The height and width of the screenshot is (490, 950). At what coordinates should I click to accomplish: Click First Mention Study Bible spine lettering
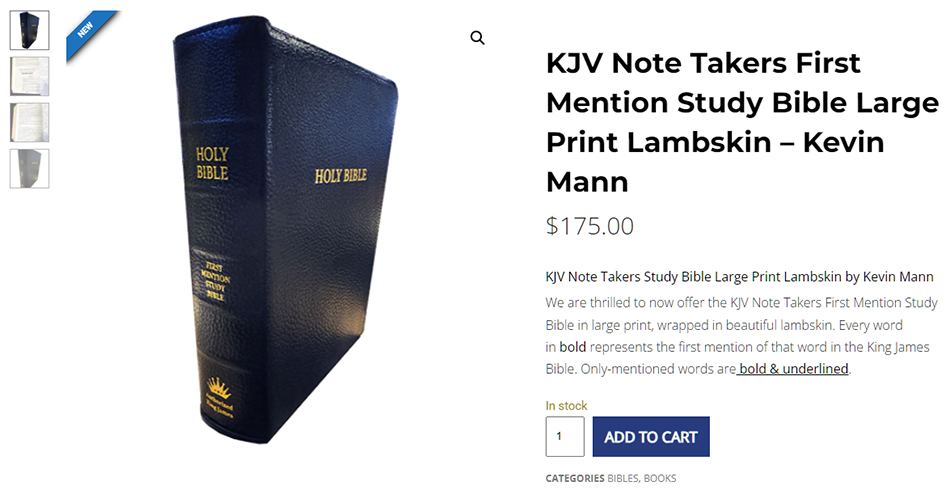pyautogui.click(x=216, y=281)
